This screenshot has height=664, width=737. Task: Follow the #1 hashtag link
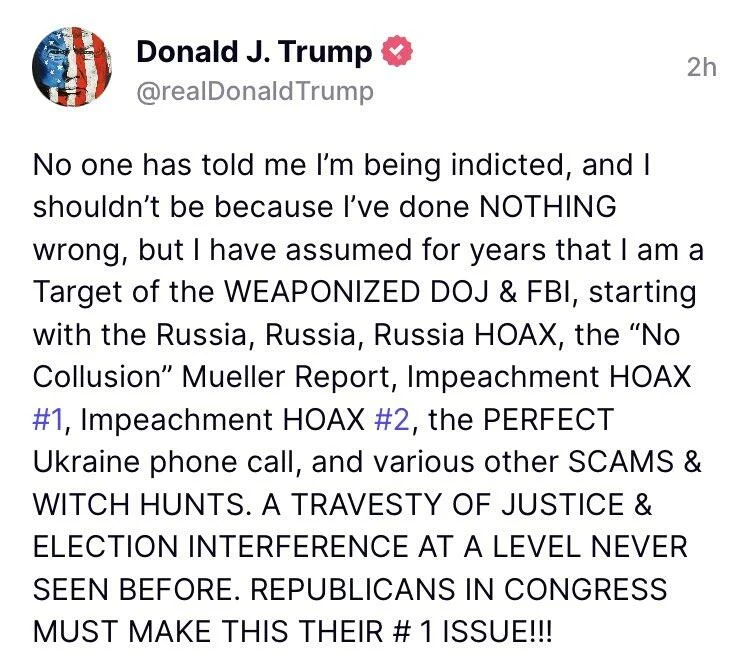tap(48, 419)
